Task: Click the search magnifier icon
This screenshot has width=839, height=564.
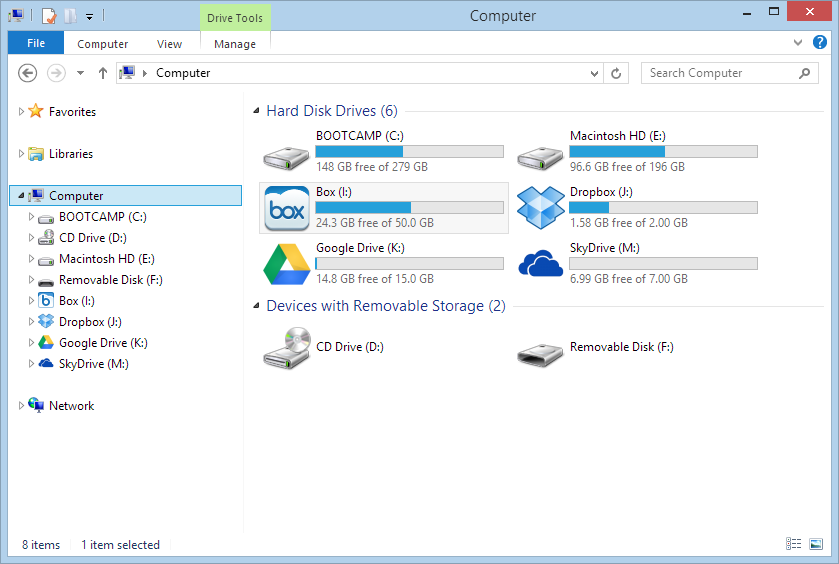Action: pos(804,73)
